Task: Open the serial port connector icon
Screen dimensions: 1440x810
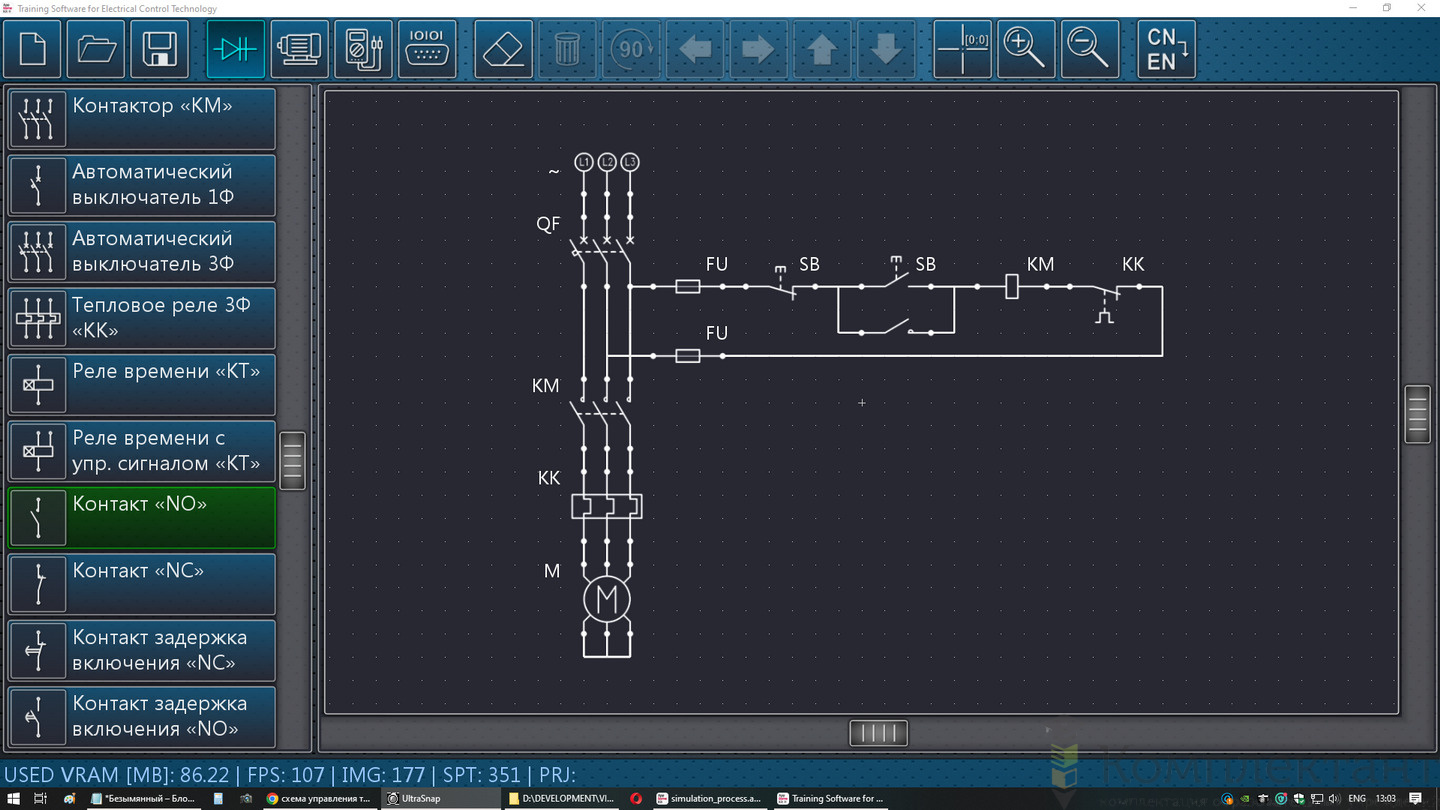Action: pos(427,49)
